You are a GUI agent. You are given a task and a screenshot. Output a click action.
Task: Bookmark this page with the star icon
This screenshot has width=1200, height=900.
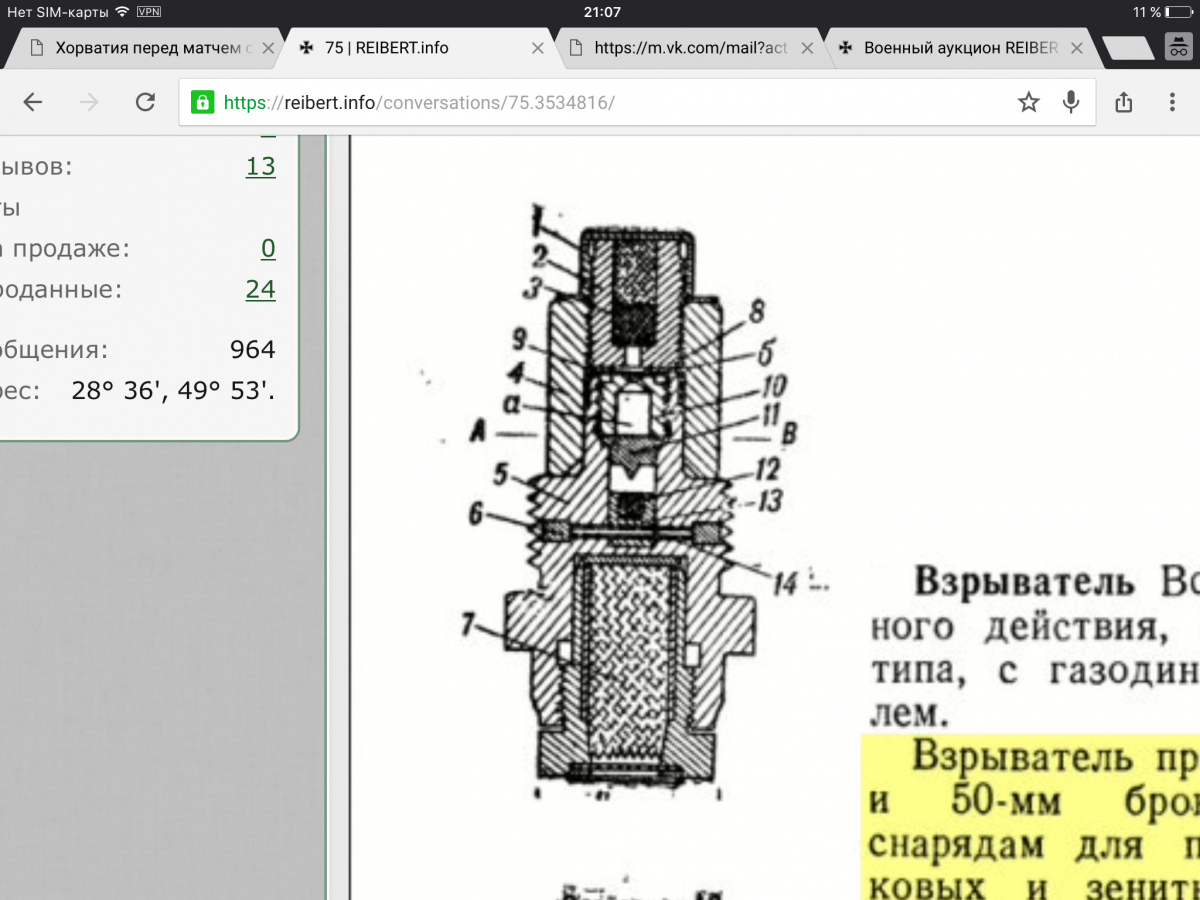click(x=1028, y=102)
